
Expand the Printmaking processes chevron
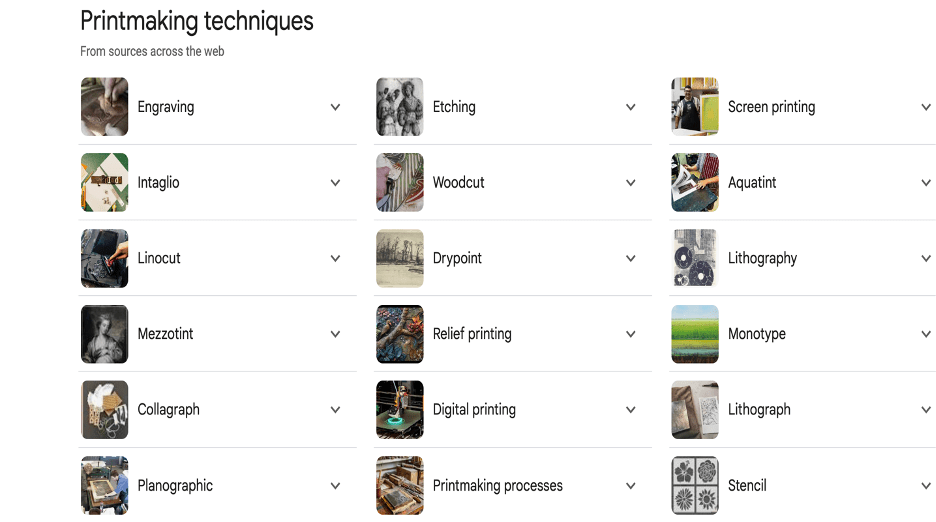(x=631, y=486)
